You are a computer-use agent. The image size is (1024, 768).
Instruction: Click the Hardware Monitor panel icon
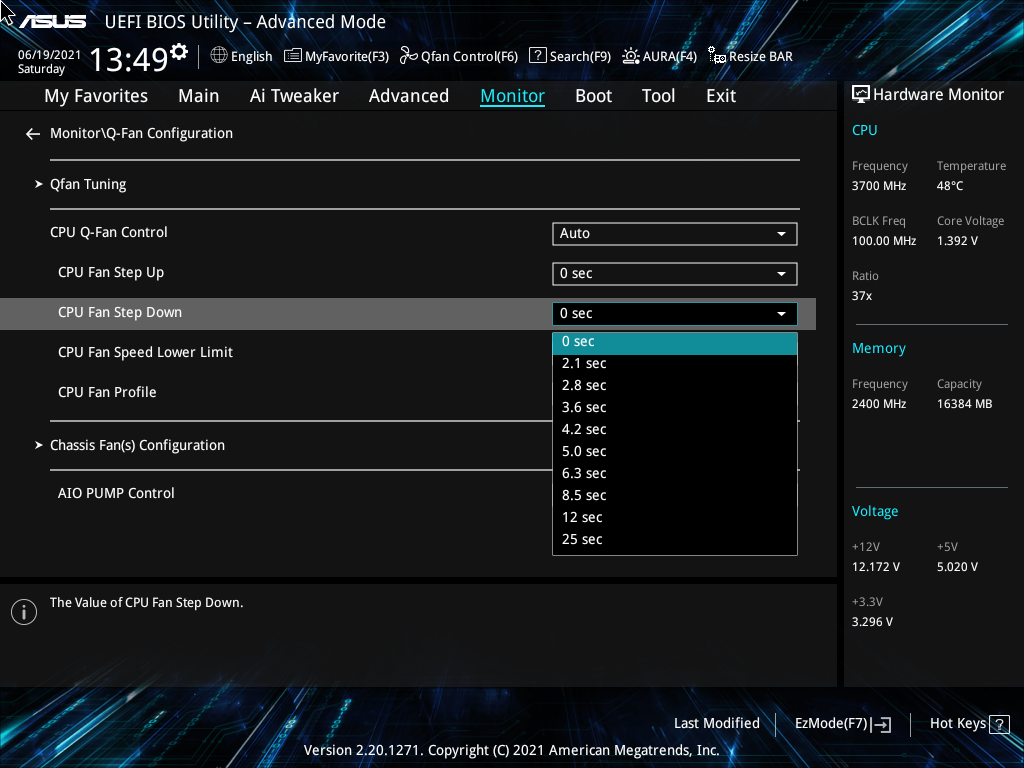click(860, 94)
